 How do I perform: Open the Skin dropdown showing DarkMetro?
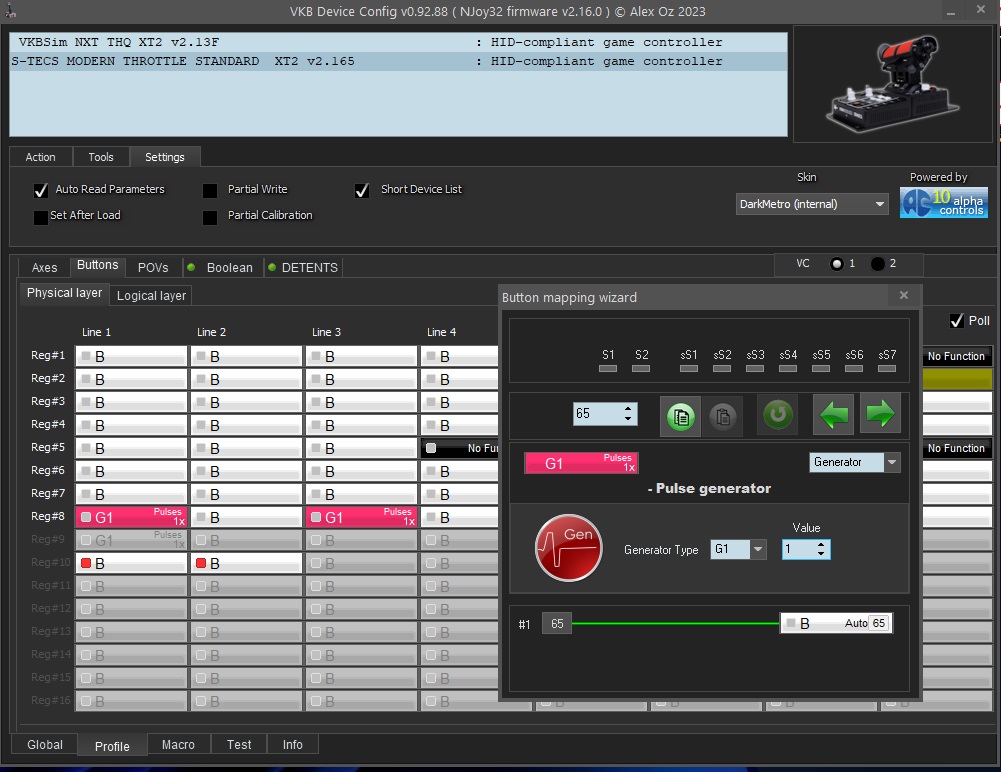811,204
